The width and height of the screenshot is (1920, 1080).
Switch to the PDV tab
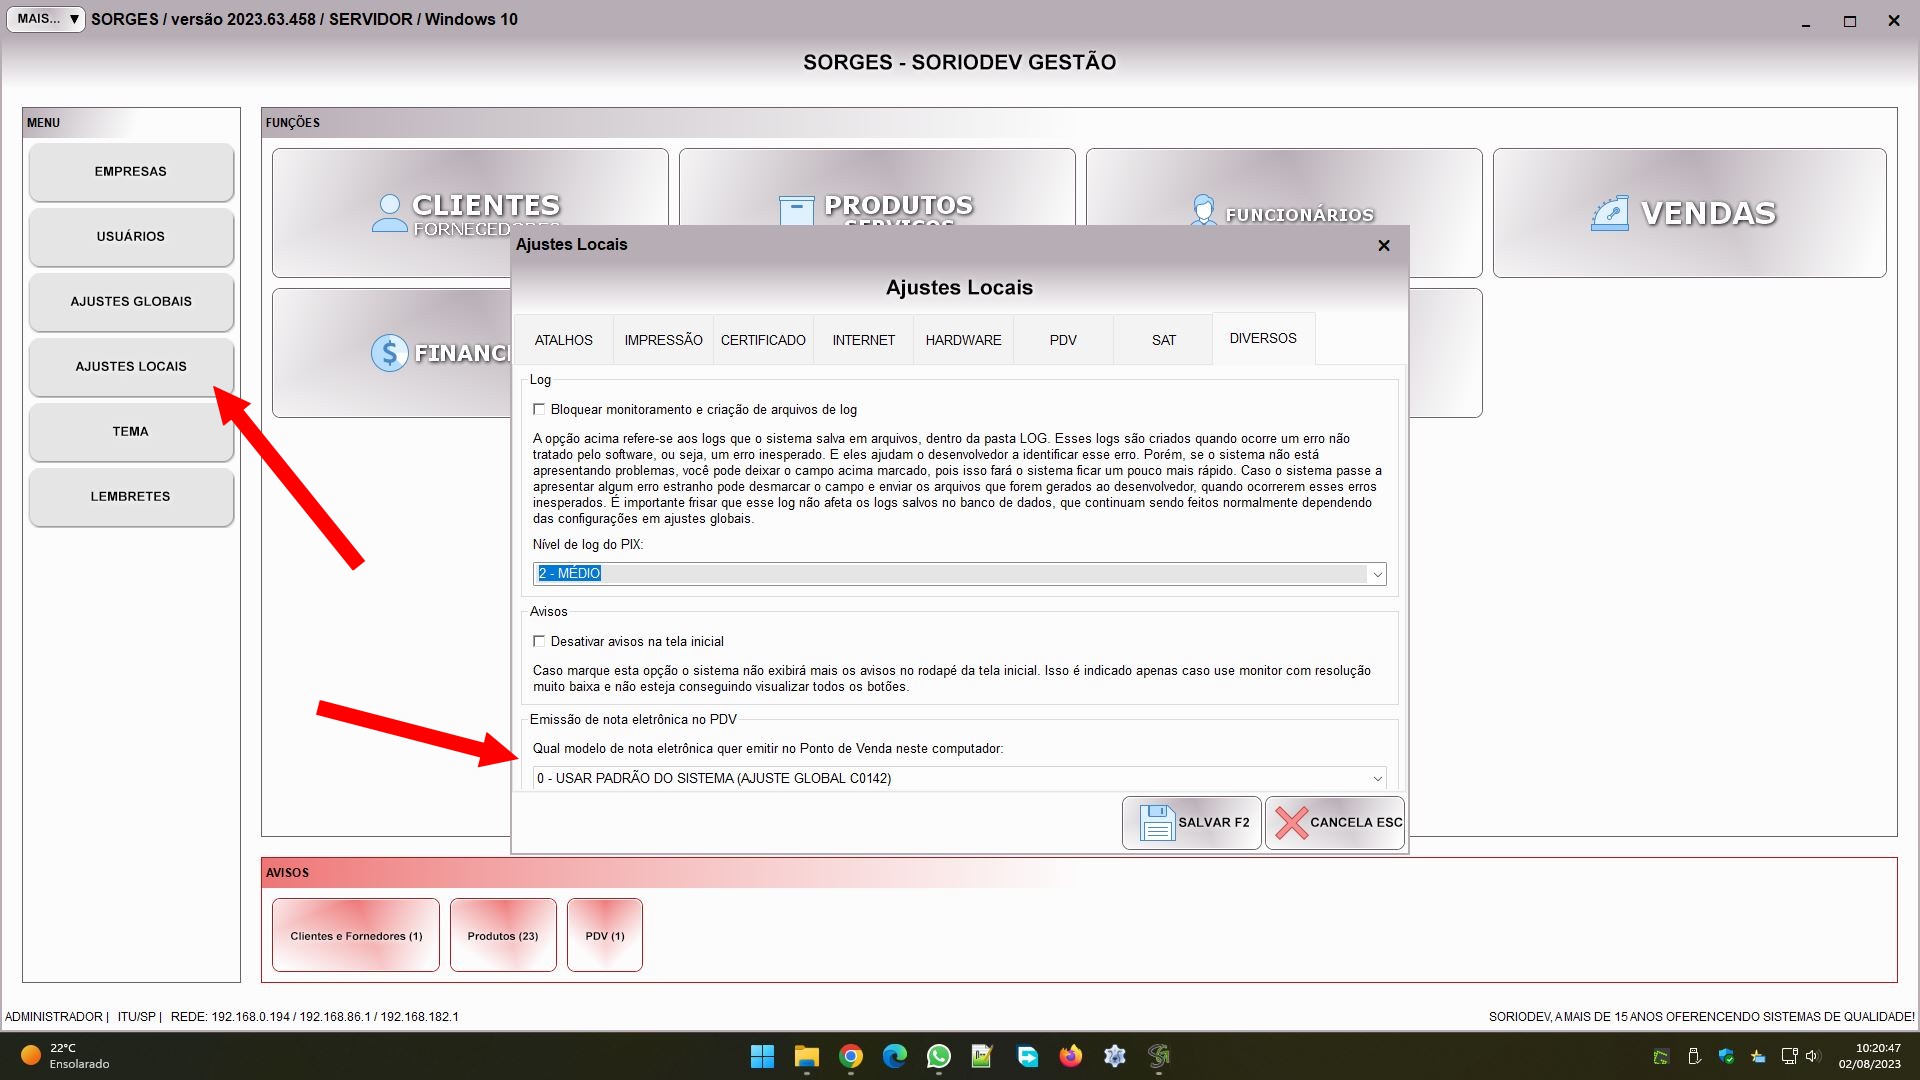coord(1063,340)
